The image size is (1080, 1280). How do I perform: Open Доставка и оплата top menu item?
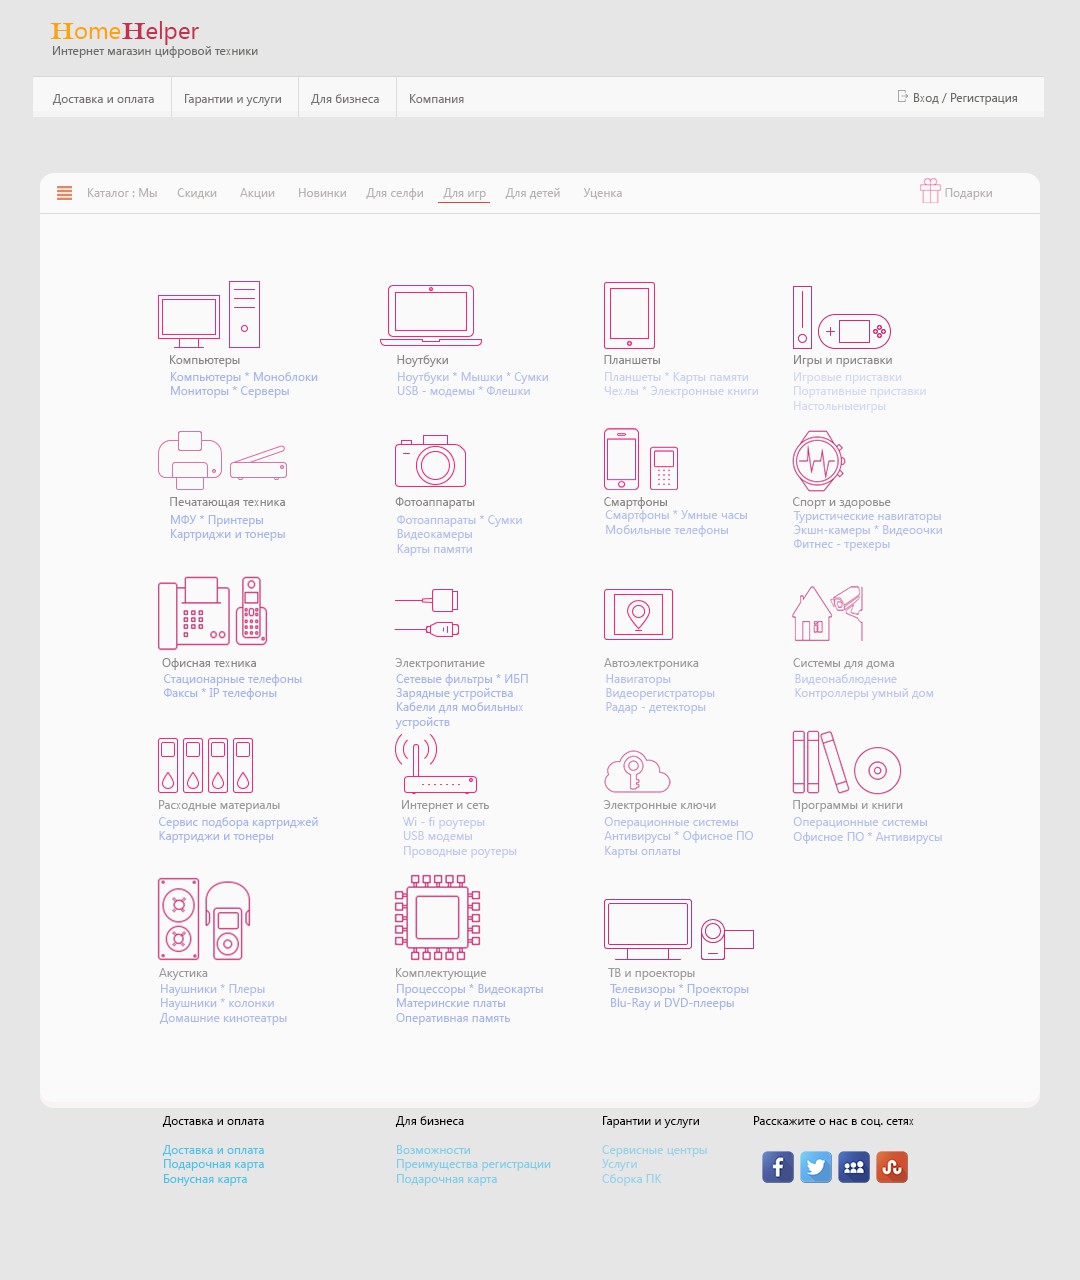point(103,99)
